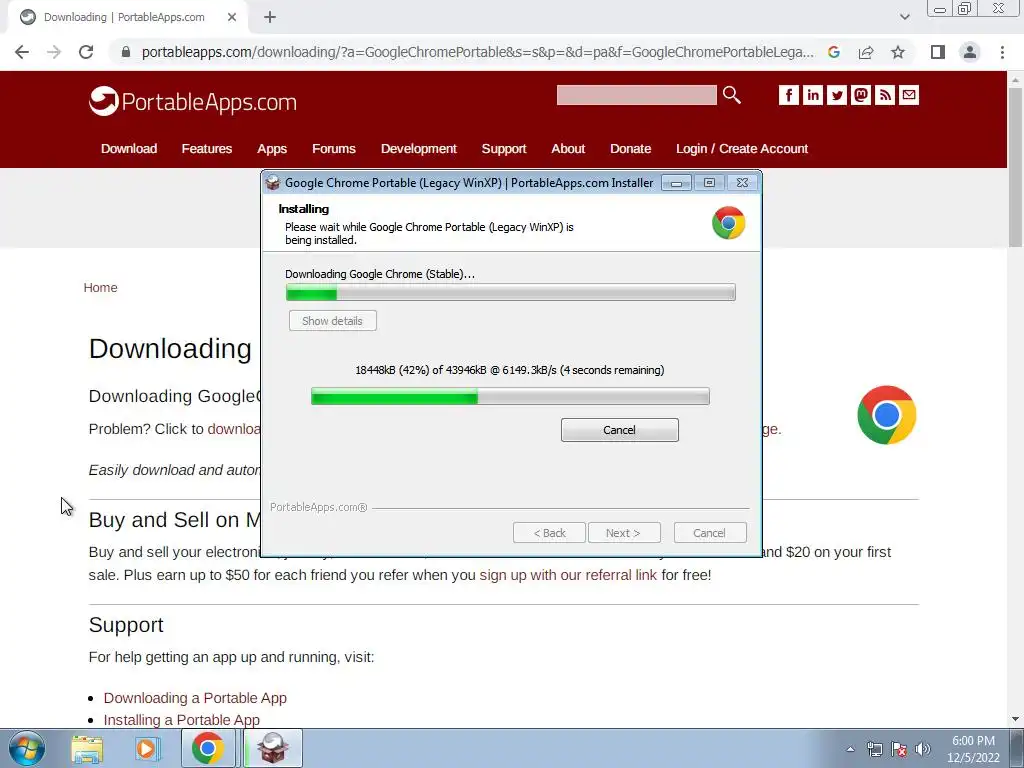The image size is (1024, 768).
Task: Open Windows Explorer from the taskbar
Action: point(87,749)
